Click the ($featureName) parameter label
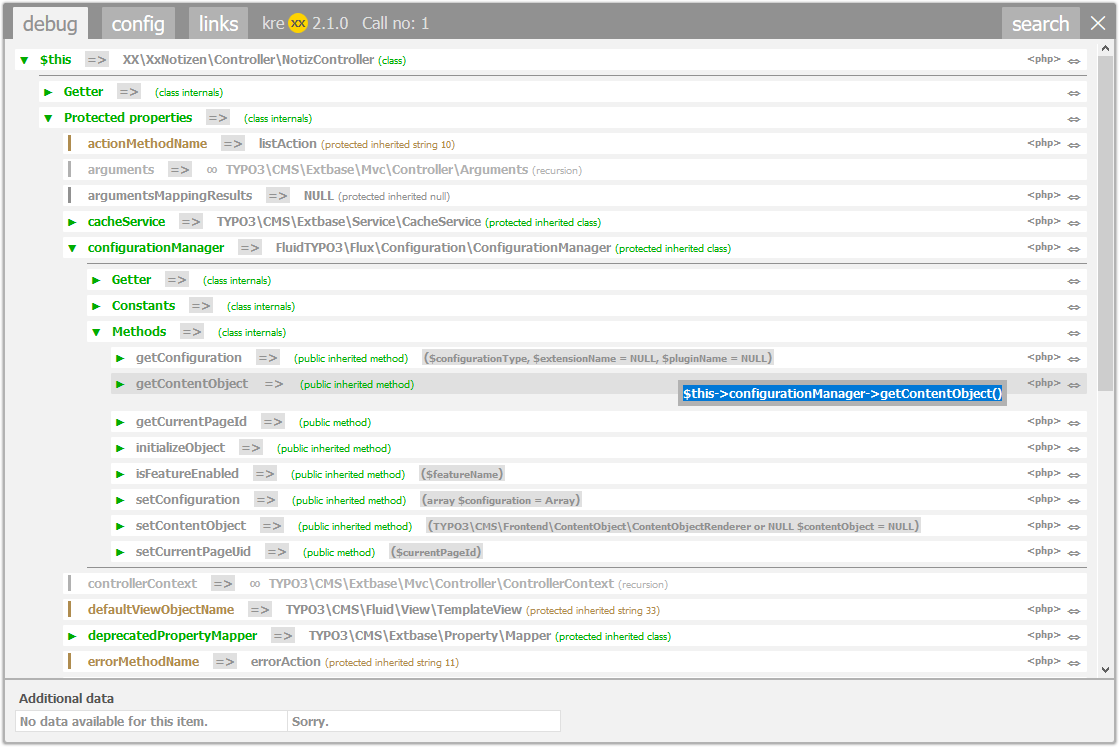The height and width of the screenshot is (747, 1119). click(462, 474)
